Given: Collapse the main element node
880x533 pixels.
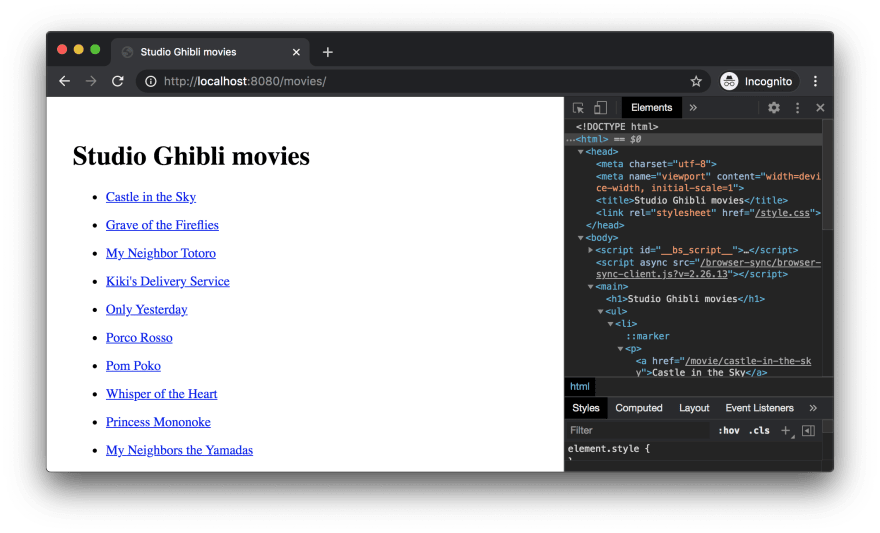Looking at the screenshot, I should tap(590, 287).
